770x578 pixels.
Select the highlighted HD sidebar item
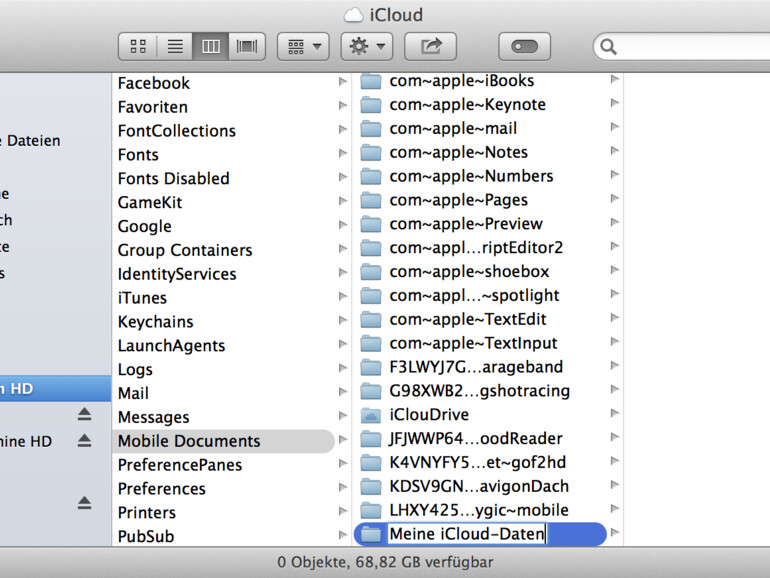[55, 388]
